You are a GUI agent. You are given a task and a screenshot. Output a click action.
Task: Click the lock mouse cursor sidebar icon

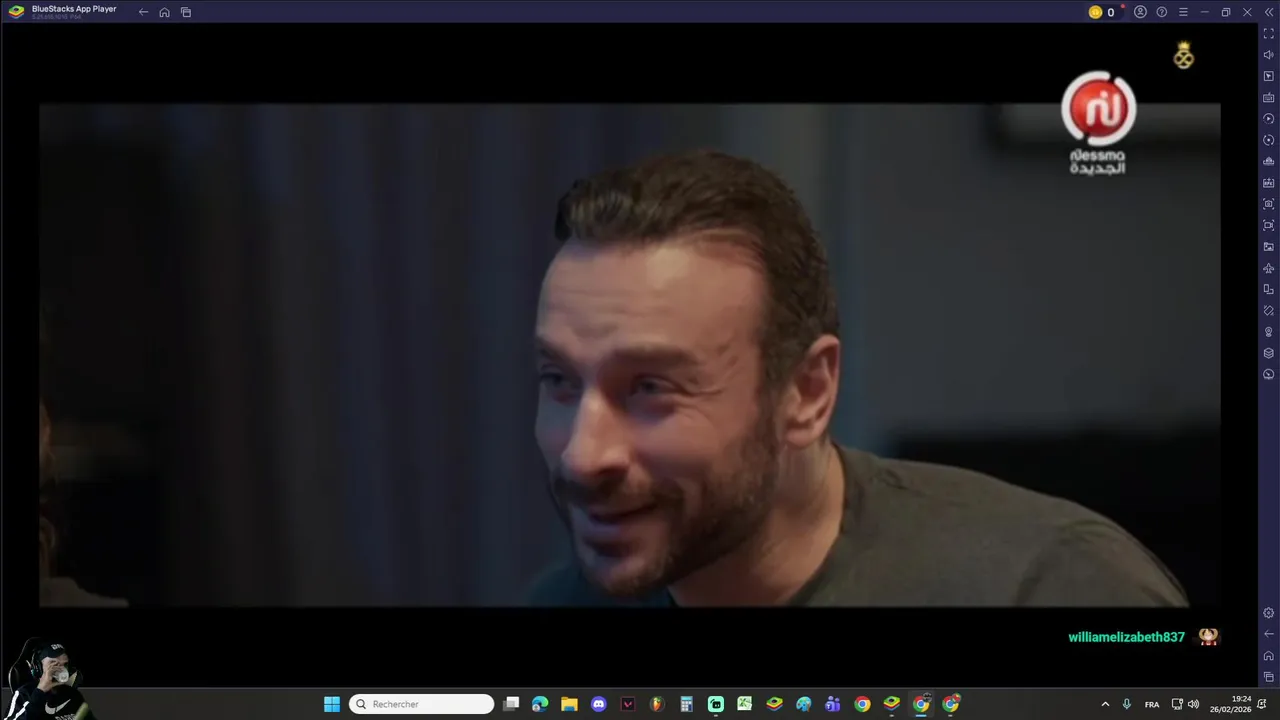click(1269, 76)
